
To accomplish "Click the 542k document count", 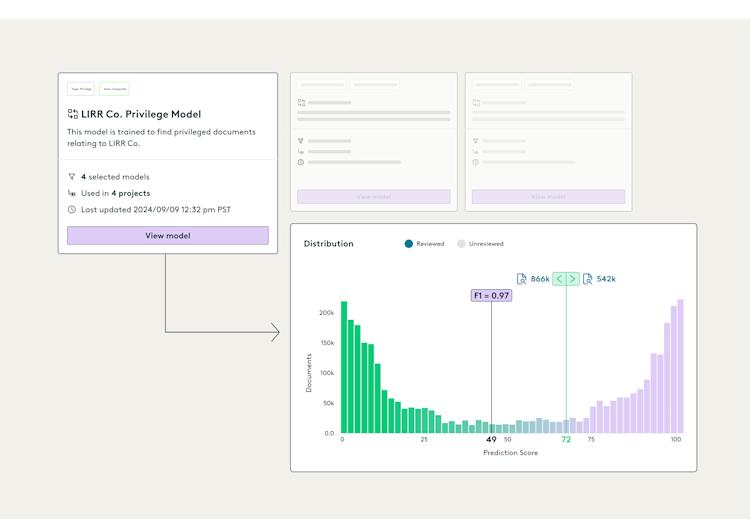I will (x=606, y=279).
